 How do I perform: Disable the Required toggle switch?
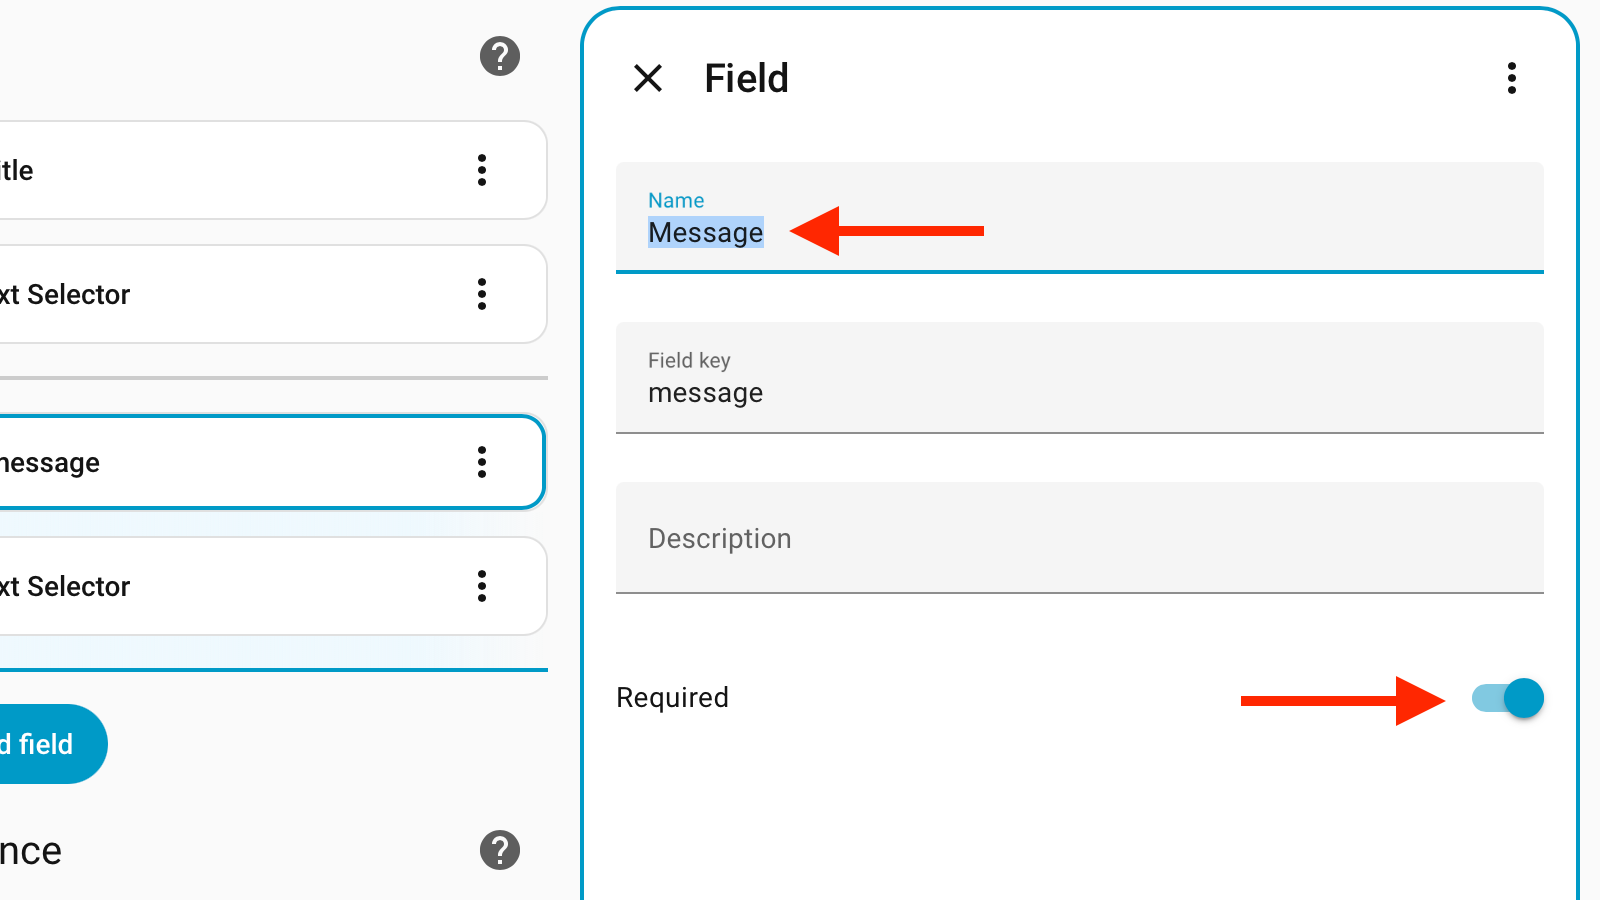coord(1508,698)
